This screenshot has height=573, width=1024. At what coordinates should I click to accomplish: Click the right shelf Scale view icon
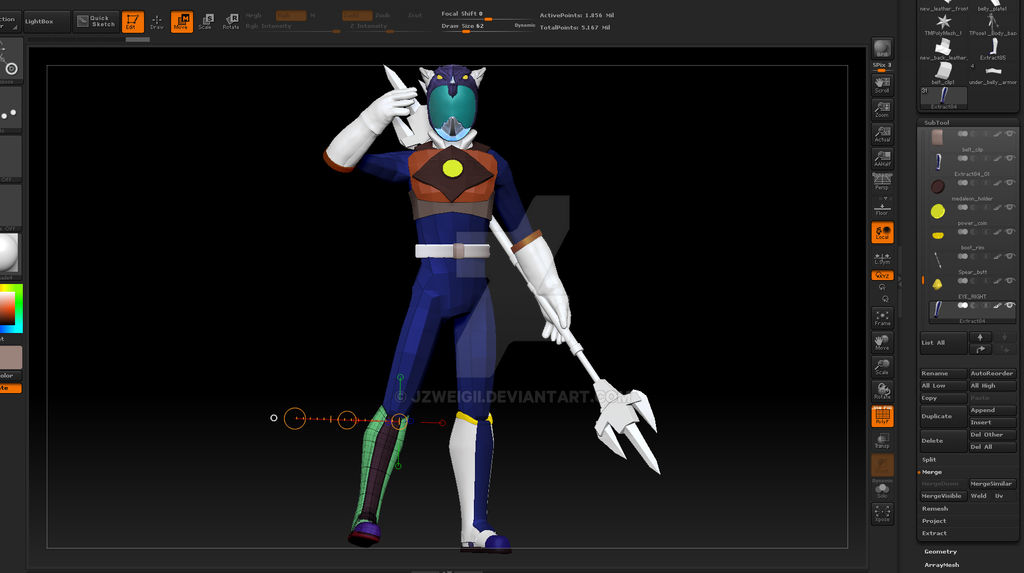882,367
